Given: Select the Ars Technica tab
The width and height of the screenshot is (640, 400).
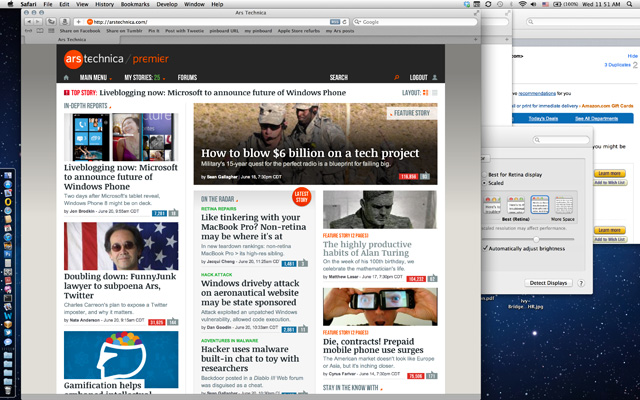Looking at the screenshot, I should [x=72, y=40].
